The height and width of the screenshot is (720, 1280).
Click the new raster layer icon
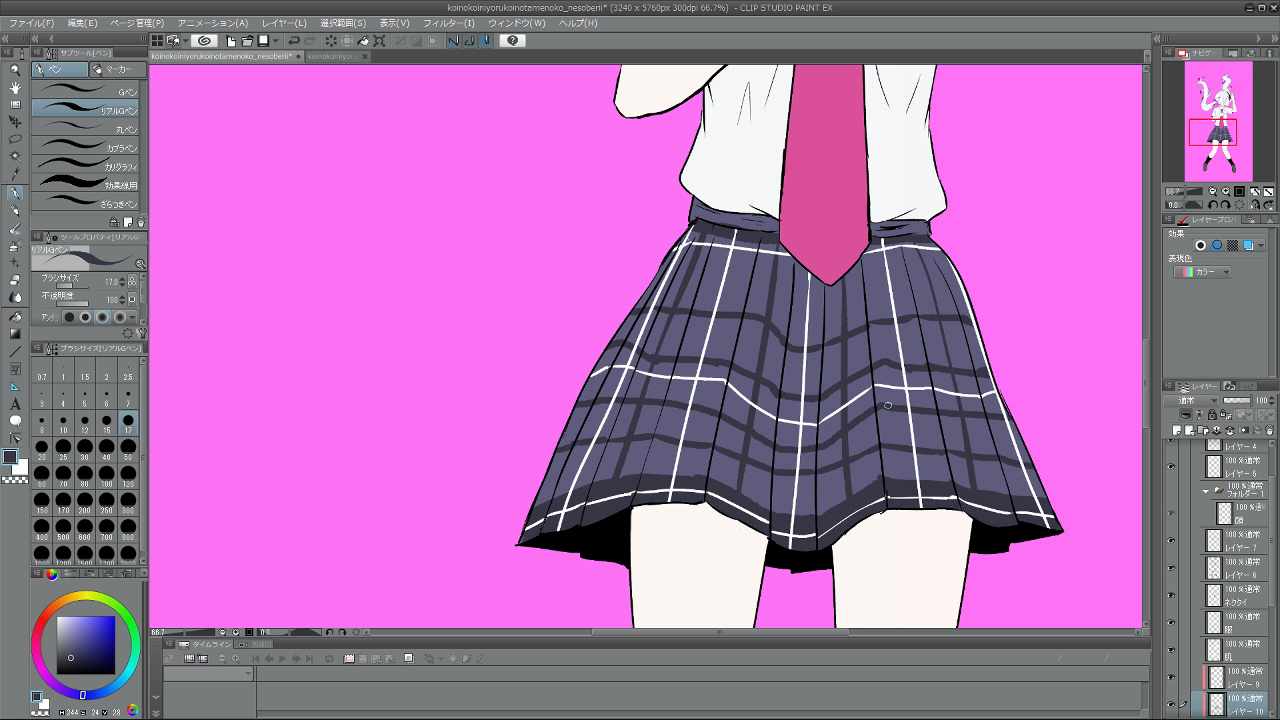coord(1177,430)
